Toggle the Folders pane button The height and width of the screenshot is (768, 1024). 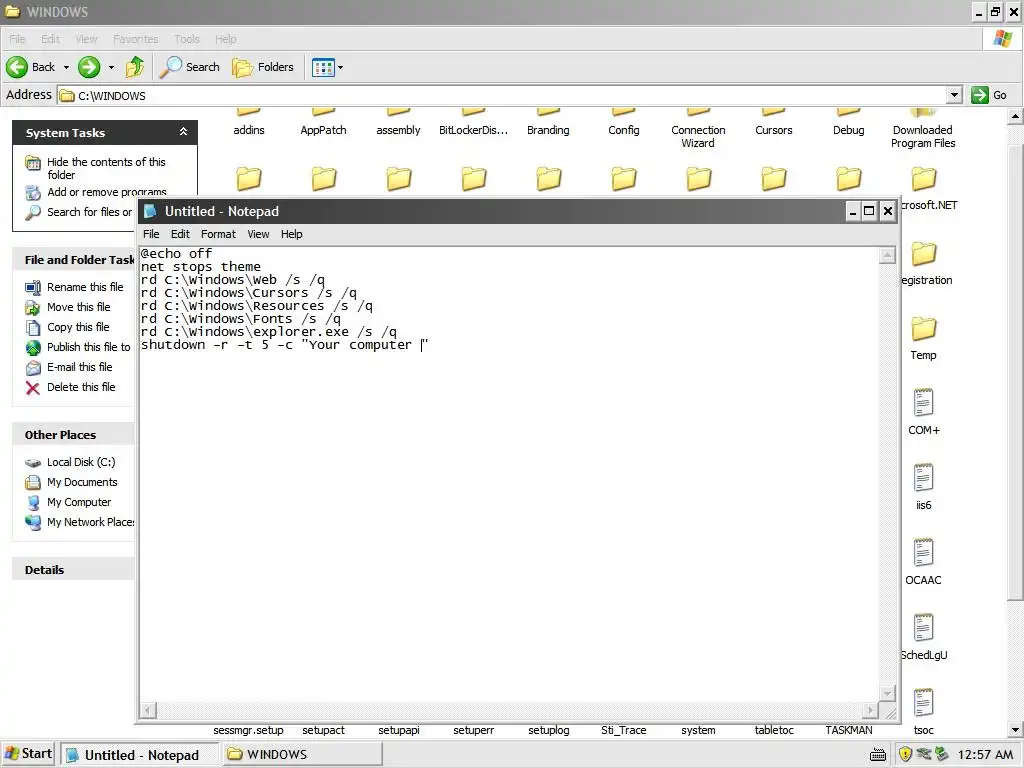[263, 67]
